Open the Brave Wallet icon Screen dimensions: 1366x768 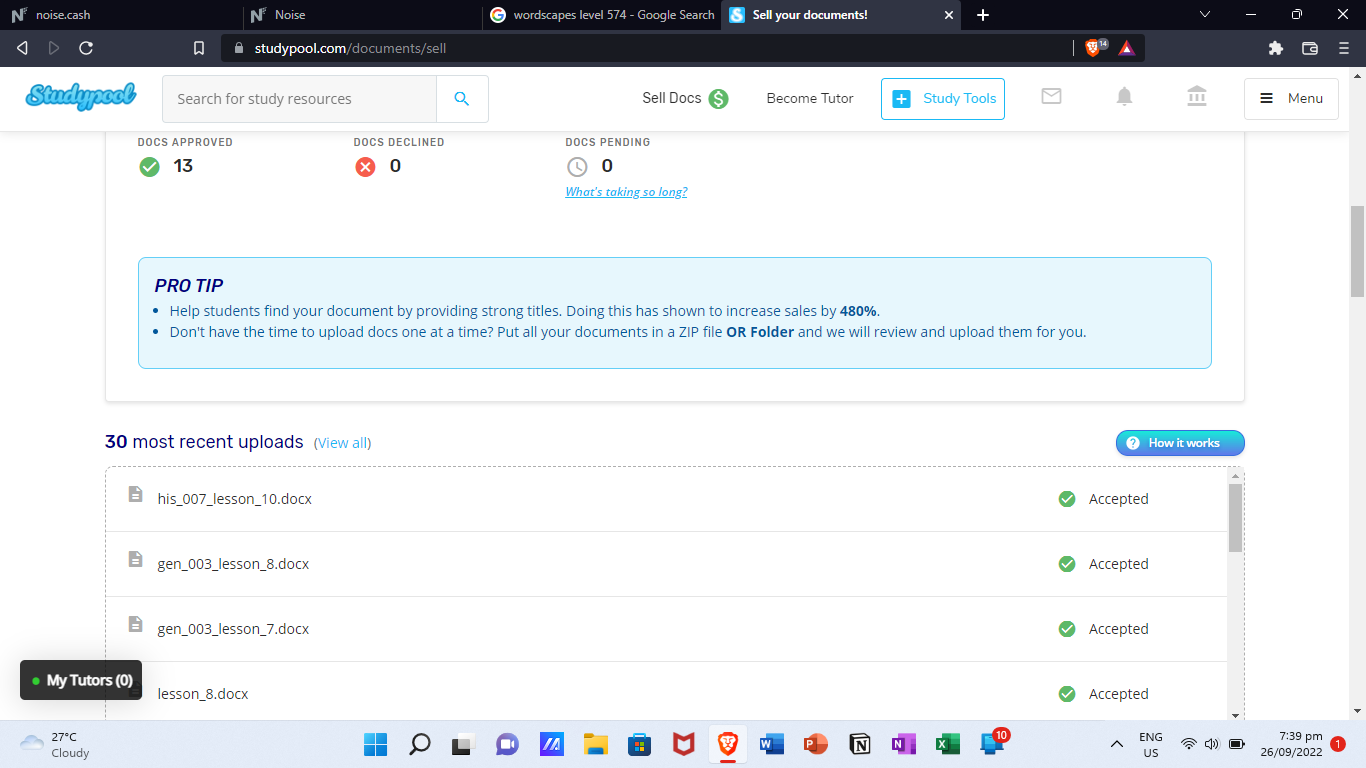tap(1310, 48)
